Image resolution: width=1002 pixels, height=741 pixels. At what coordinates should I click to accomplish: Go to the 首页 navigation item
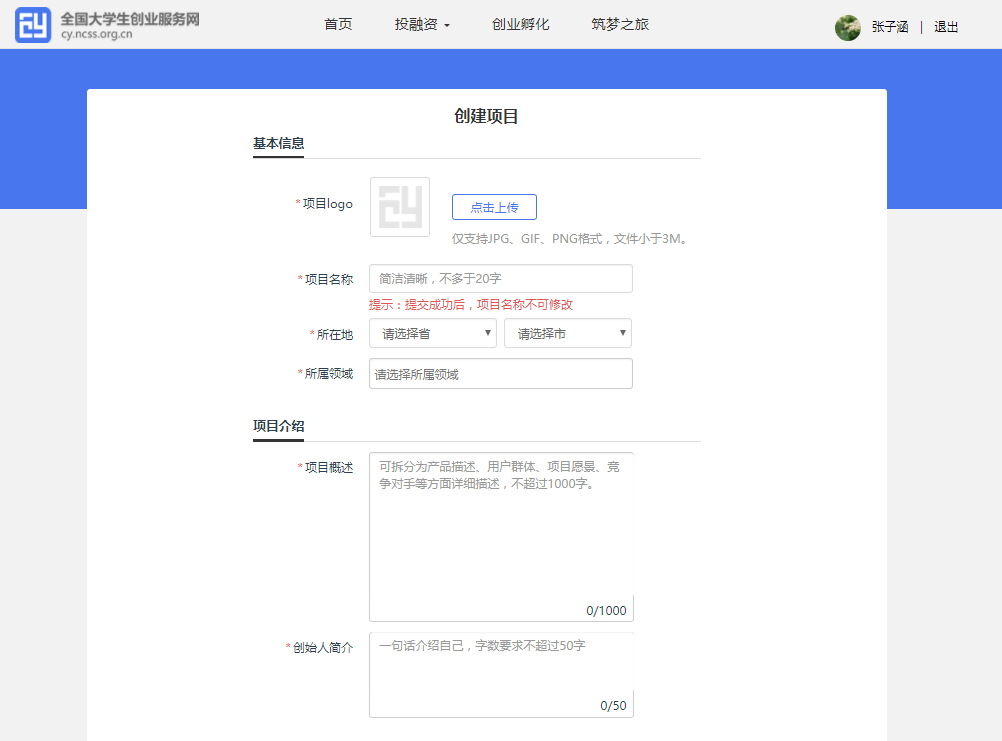pos(338,25)
